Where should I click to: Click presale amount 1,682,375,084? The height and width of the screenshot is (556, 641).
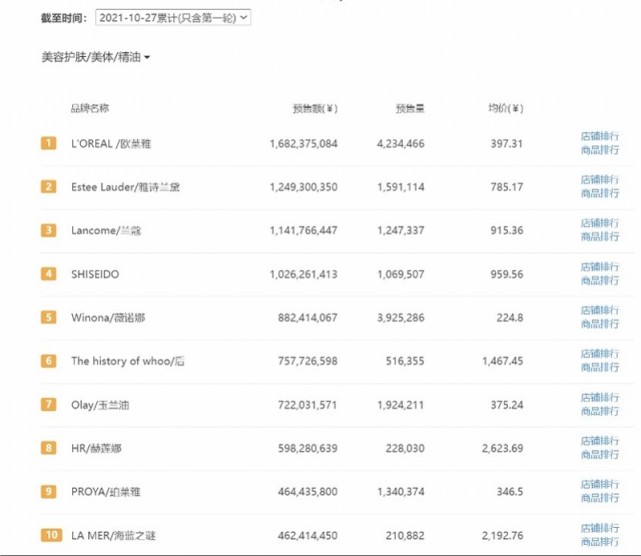click(x=304, y=143)
